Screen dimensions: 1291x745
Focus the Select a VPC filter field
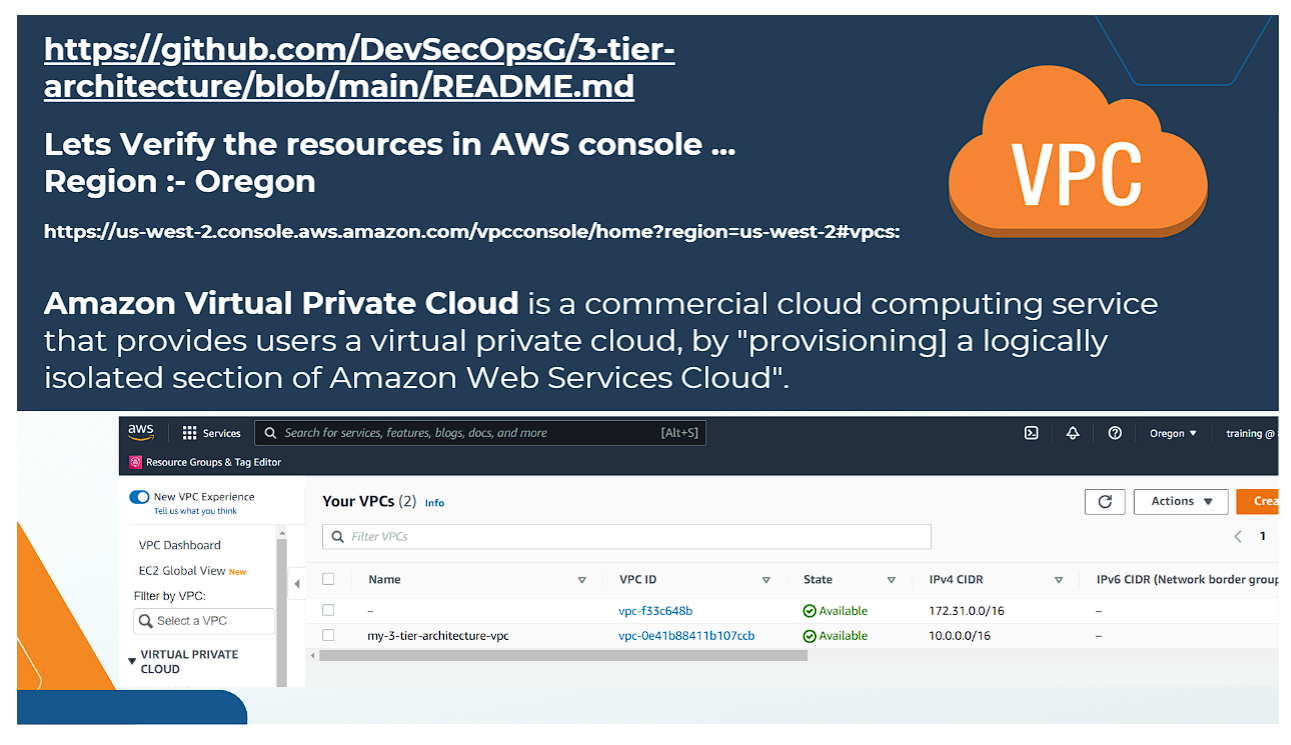click(x=204, y=621)
